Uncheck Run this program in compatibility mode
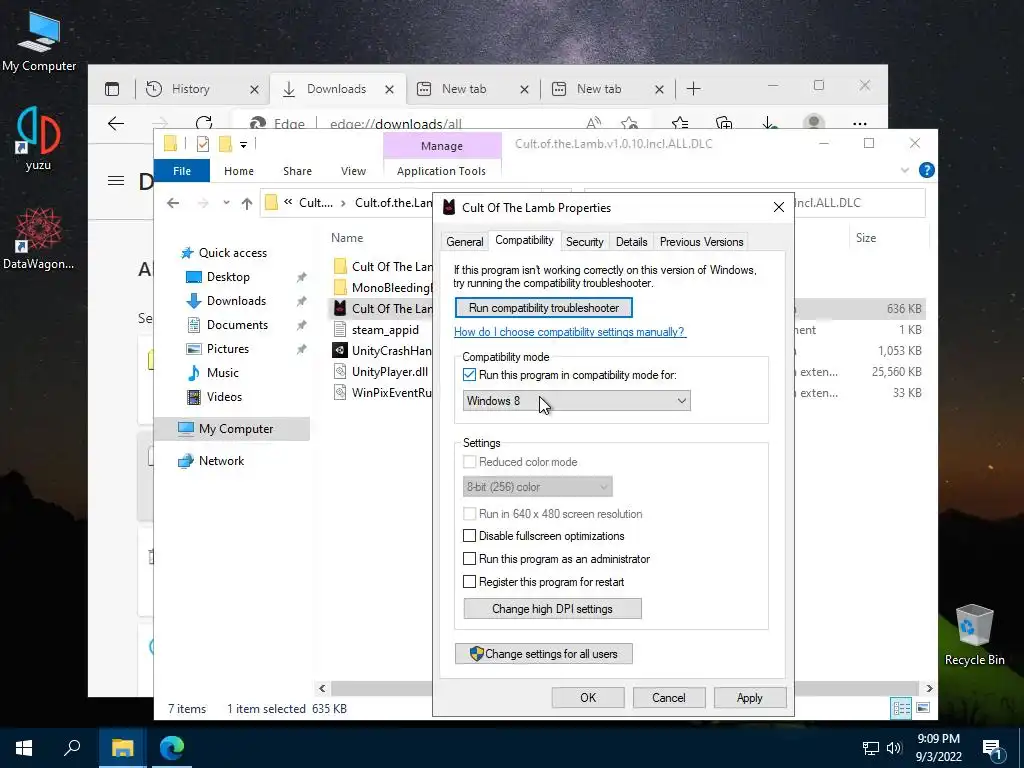Image resolution: width=1024 pixels, height=768 pixels. (470, 375)
